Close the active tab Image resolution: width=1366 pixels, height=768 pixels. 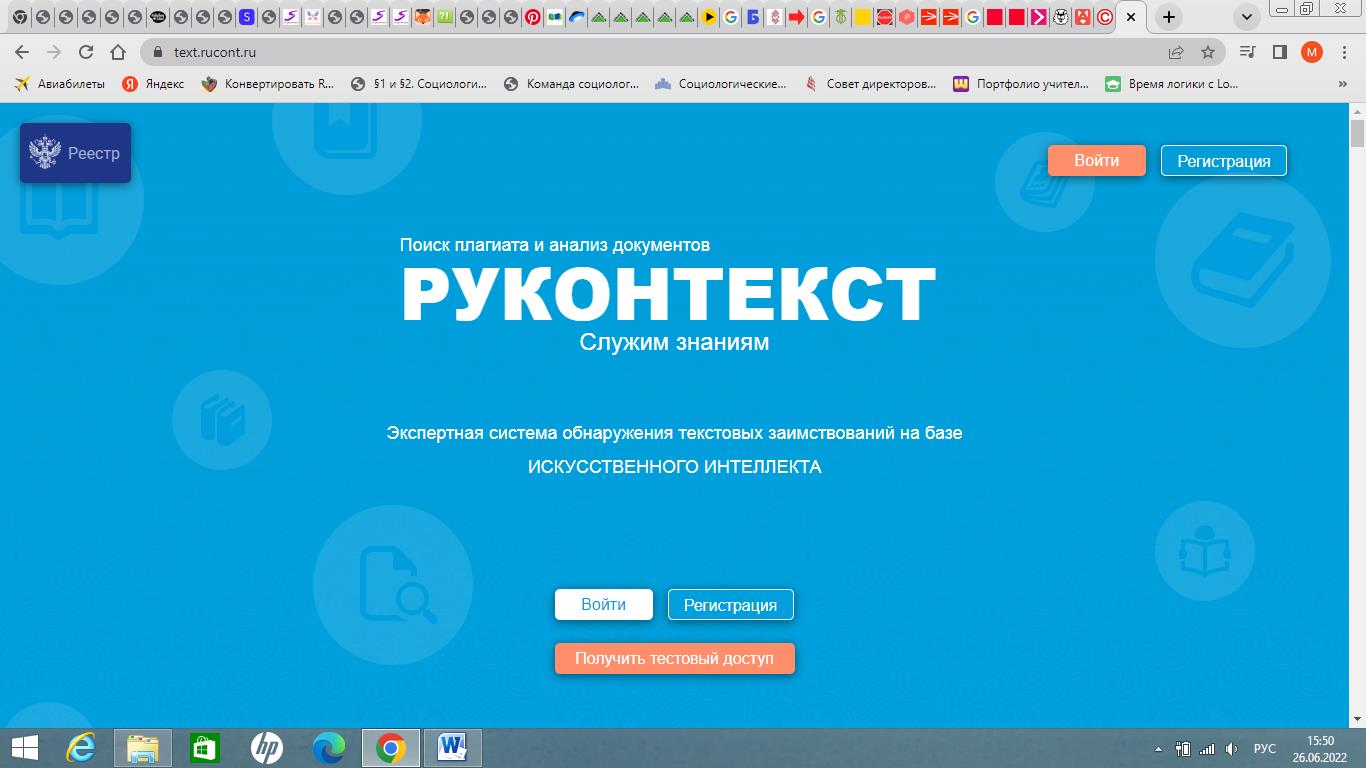tap(1131, 17)
